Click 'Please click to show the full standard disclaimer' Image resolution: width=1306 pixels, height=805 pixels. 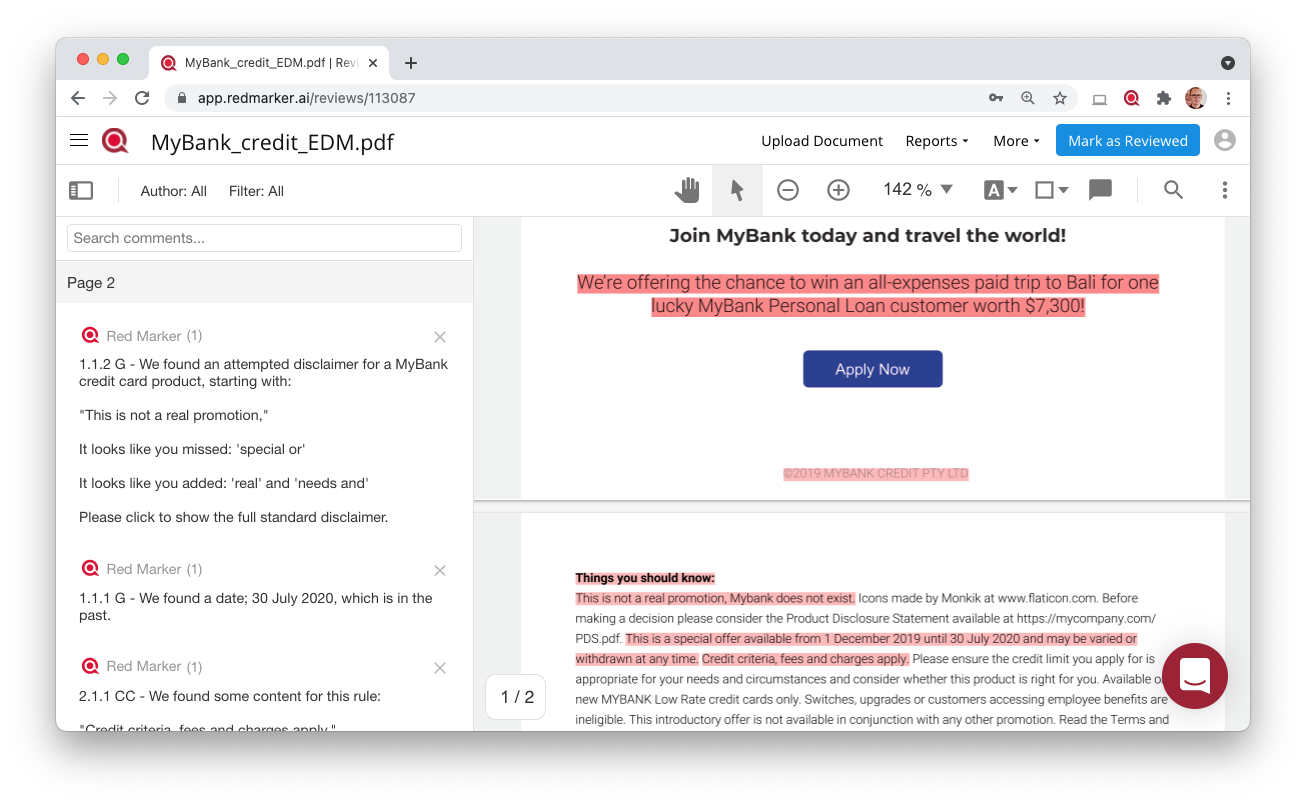pyautogui.click(x=233, y=517)
